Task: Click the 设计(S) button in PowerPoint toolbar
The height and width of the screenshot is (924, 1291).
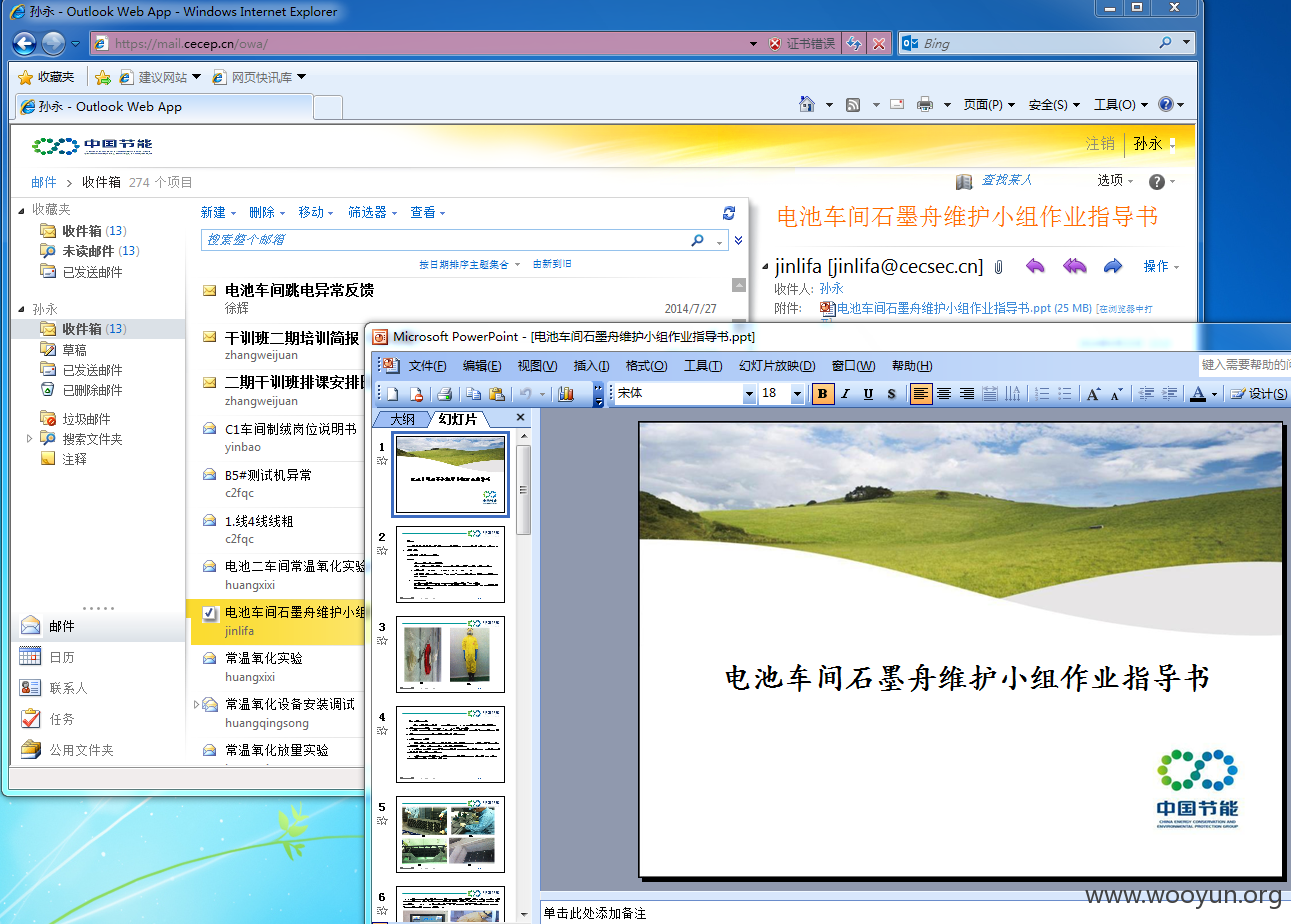Action: (1258, 394)
